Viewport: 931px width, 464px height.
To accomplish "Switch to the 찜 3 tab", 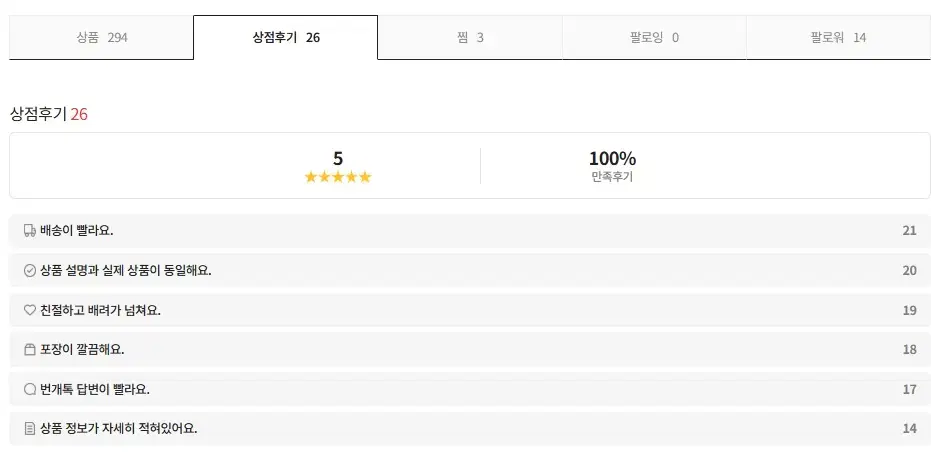I will [470, 38].
